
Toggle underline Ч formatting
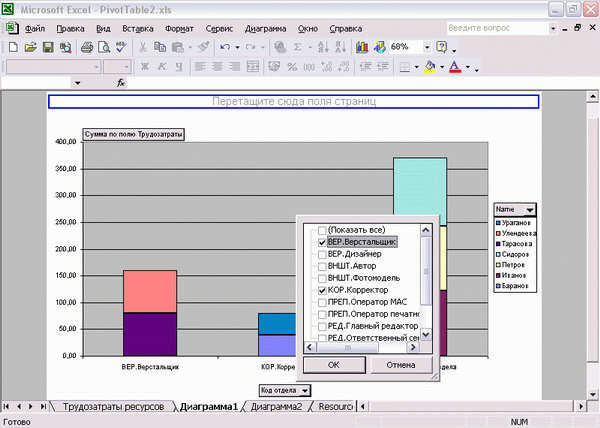[179, 67]
